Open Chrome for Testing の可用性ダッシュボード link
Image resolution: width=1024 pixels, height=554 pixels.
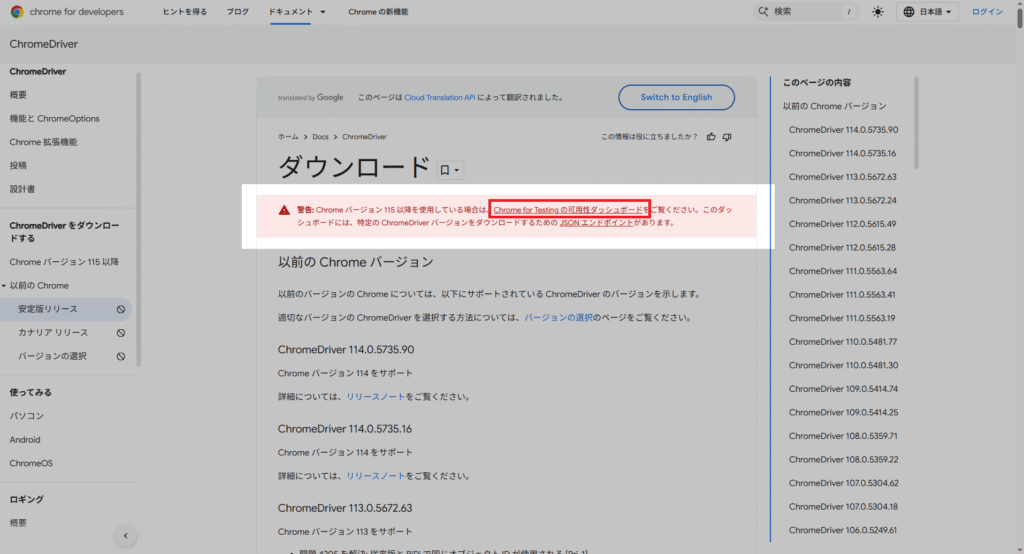pos(568,210)
